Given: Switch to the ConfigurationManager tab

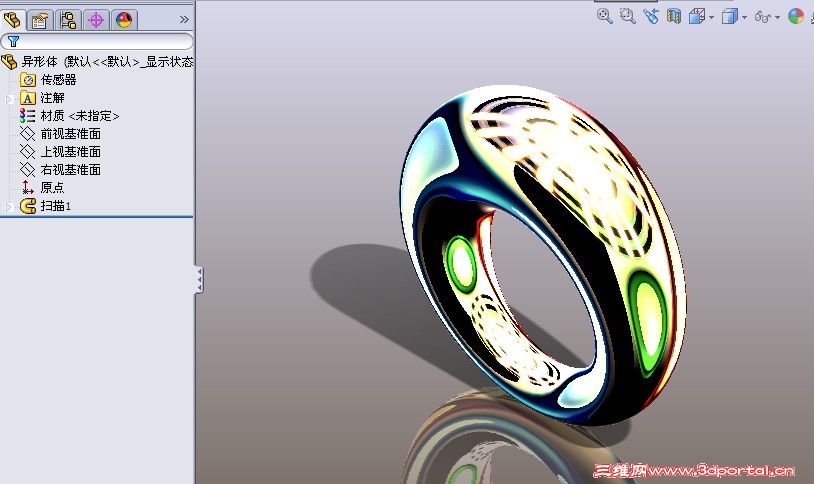Looking at the screenshot, I should [x=68, y=20].
